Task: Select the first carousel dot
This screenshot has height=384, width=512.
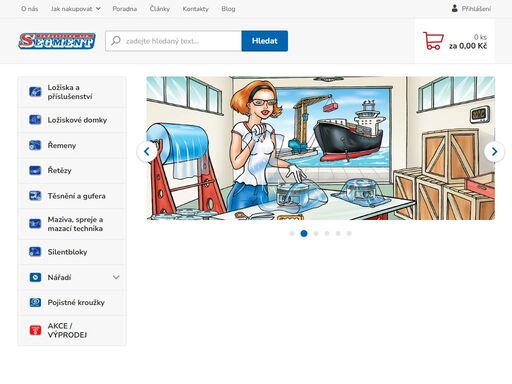Action: (292, 233)
